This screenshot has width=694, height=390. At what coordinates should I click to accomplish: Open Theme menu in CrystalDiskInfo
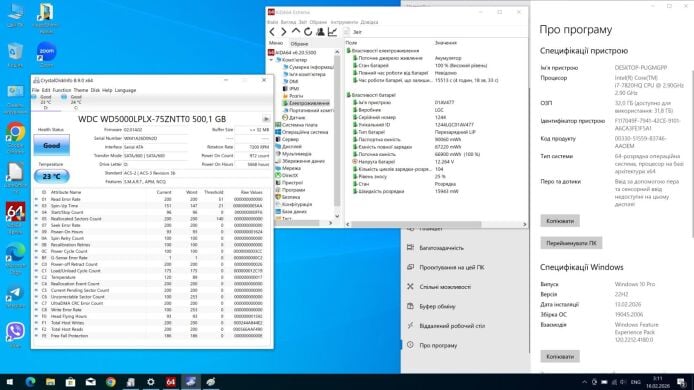[x=81, y=90]
